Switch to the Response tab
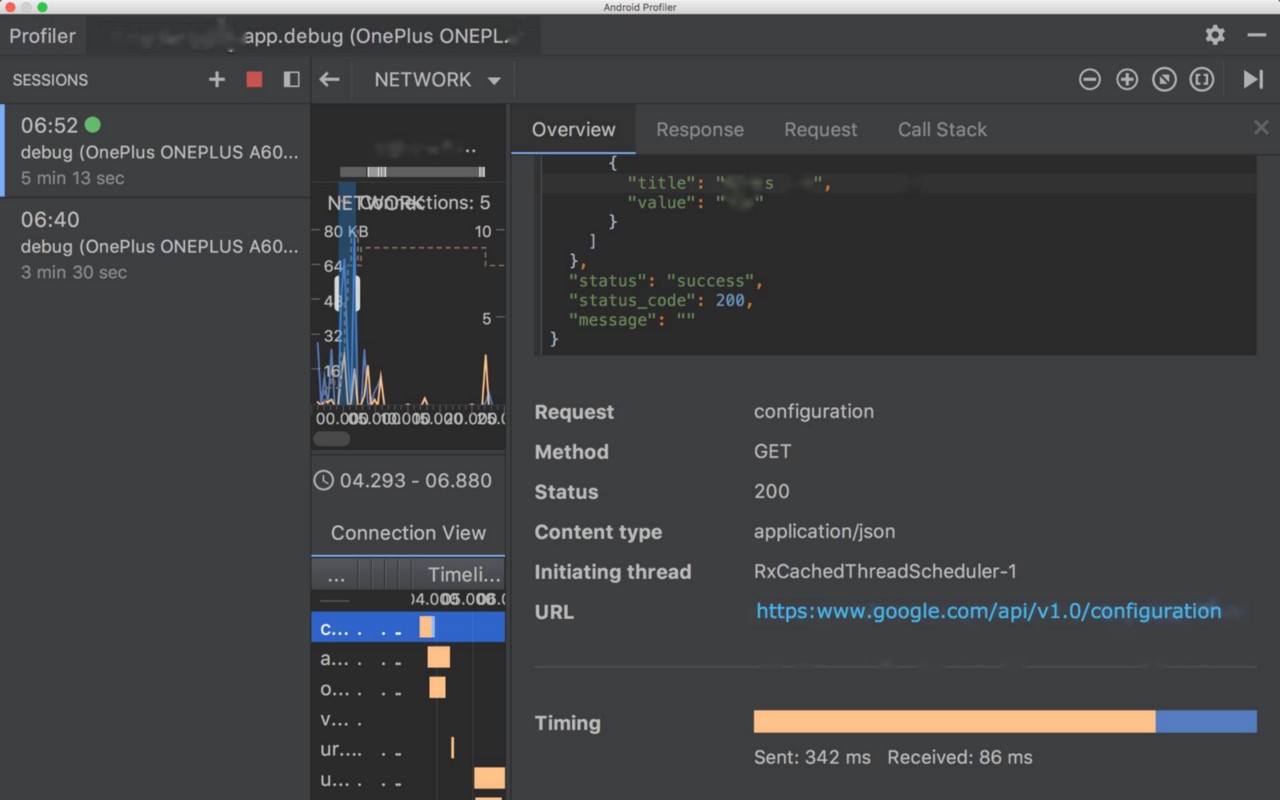1280x800 pixels. coord(699,129)
